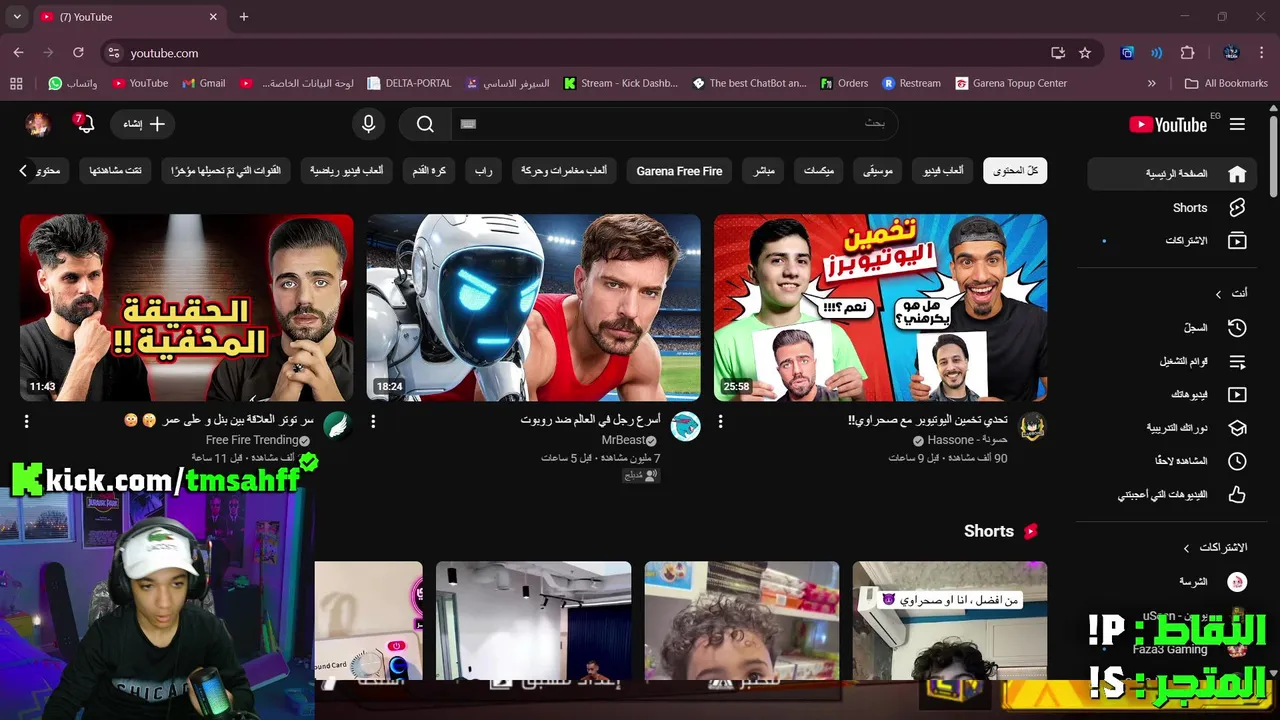This screenshot has height=720, width=1280.
Task: Select the 'ميكسات' filter chip
Action: (x=819, y=171)
